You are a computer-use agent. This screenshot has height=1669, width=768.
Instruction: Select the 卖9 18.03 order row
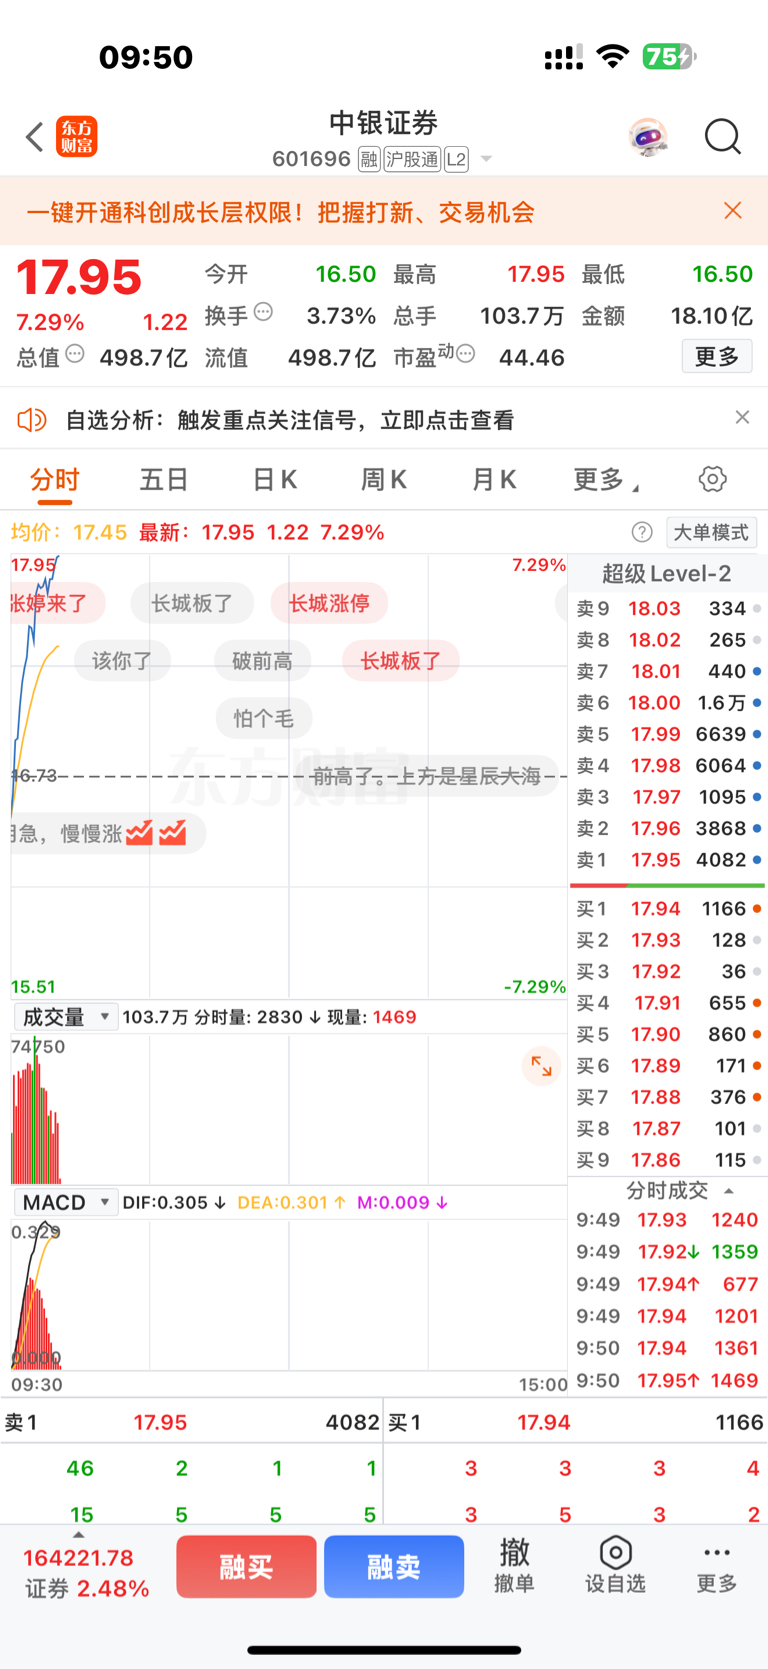[x=667, y=608]
